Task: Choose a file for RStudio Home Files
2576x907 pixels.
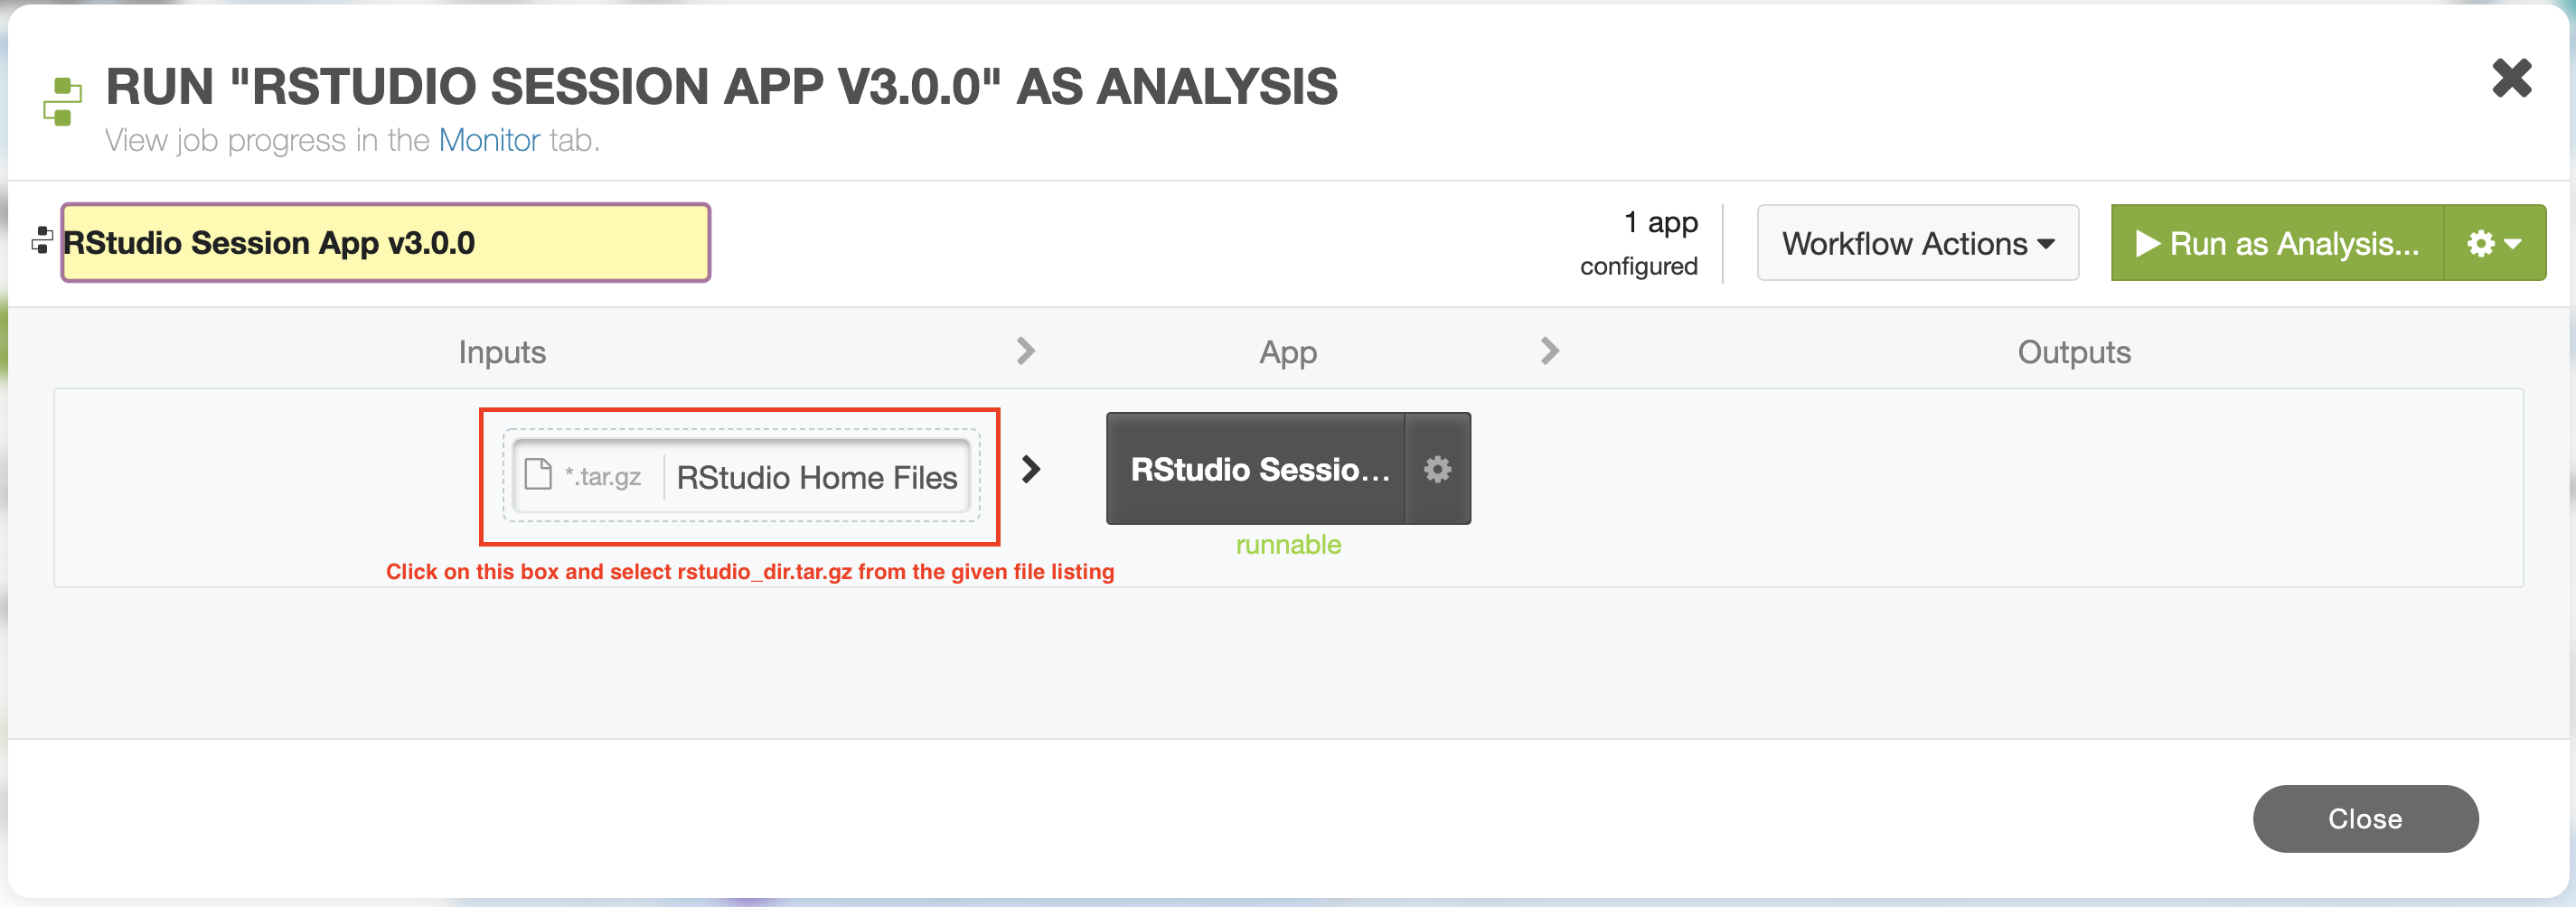Action: click(816, 477)
